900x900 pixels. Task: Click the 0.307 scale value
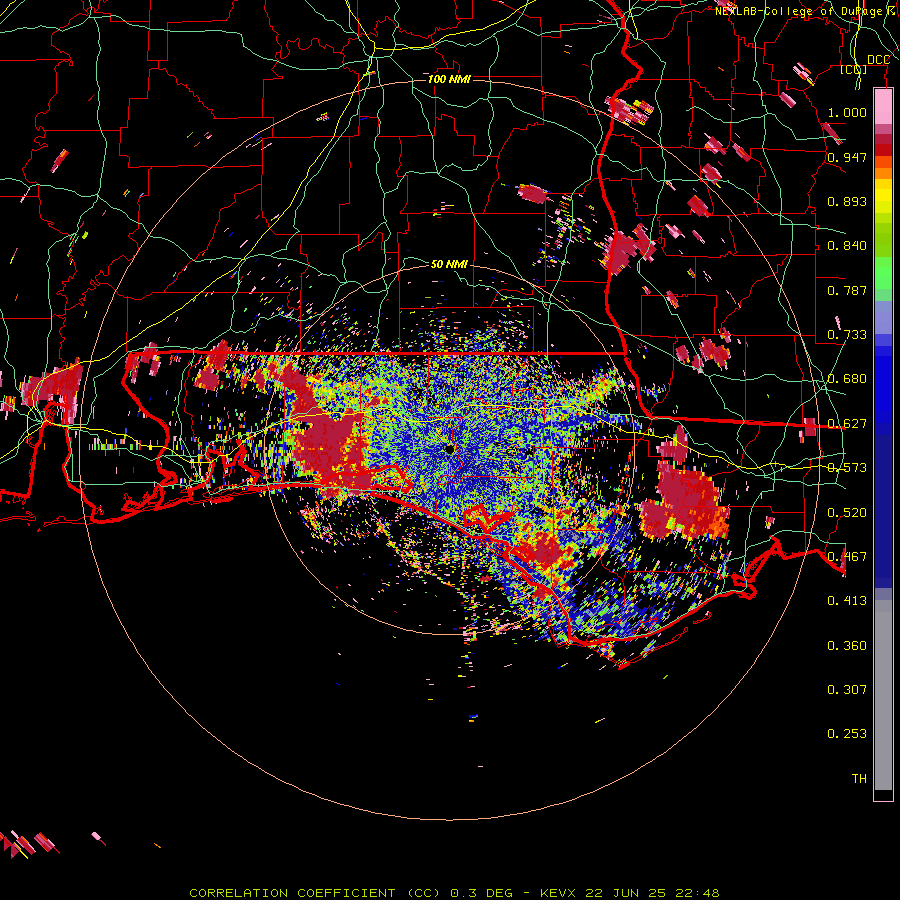847,689
